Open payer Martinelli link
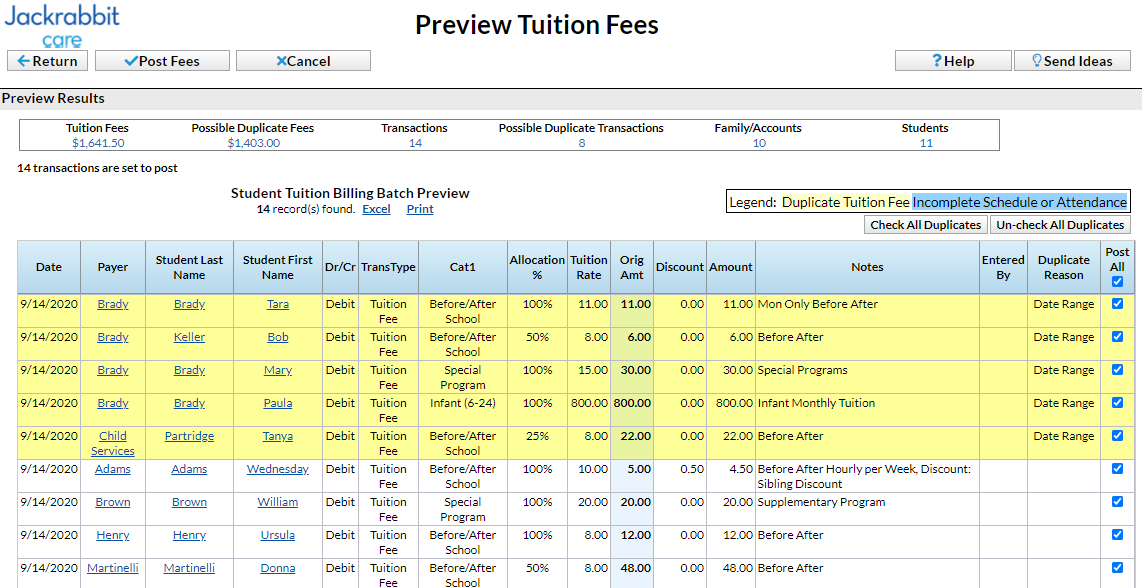This screenshot has width=1142, height=588. pyautogui.click(x=113, y=568)
